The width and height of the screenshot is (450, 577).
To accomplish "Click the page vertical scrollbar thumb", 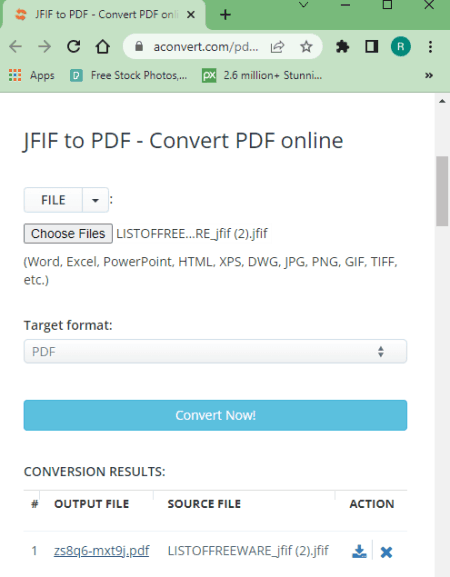I will tap(442, 191).
